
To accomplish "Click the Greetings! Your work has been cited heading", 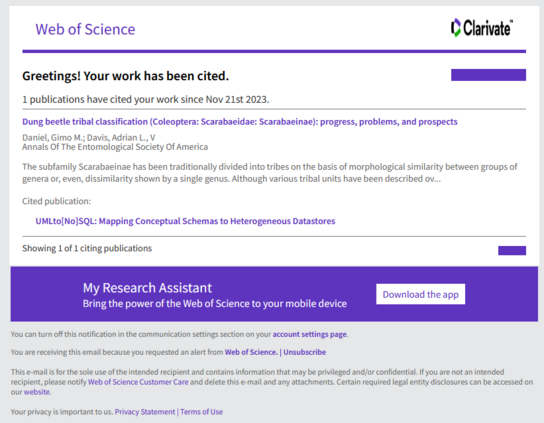I will point(126,76).
